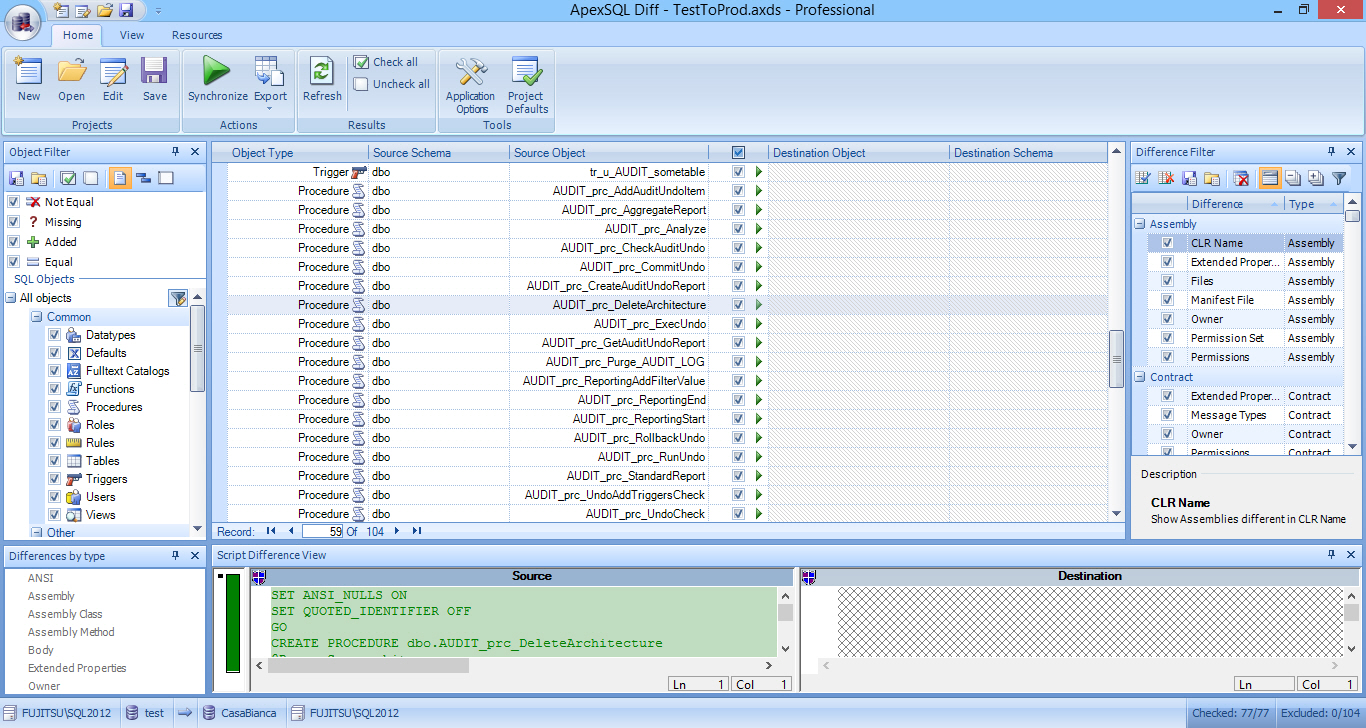This screenshot has width=1366, height=728.
Task: Click the funnel icon in Difference Filter toolbar
Action: coord(1339,178)
